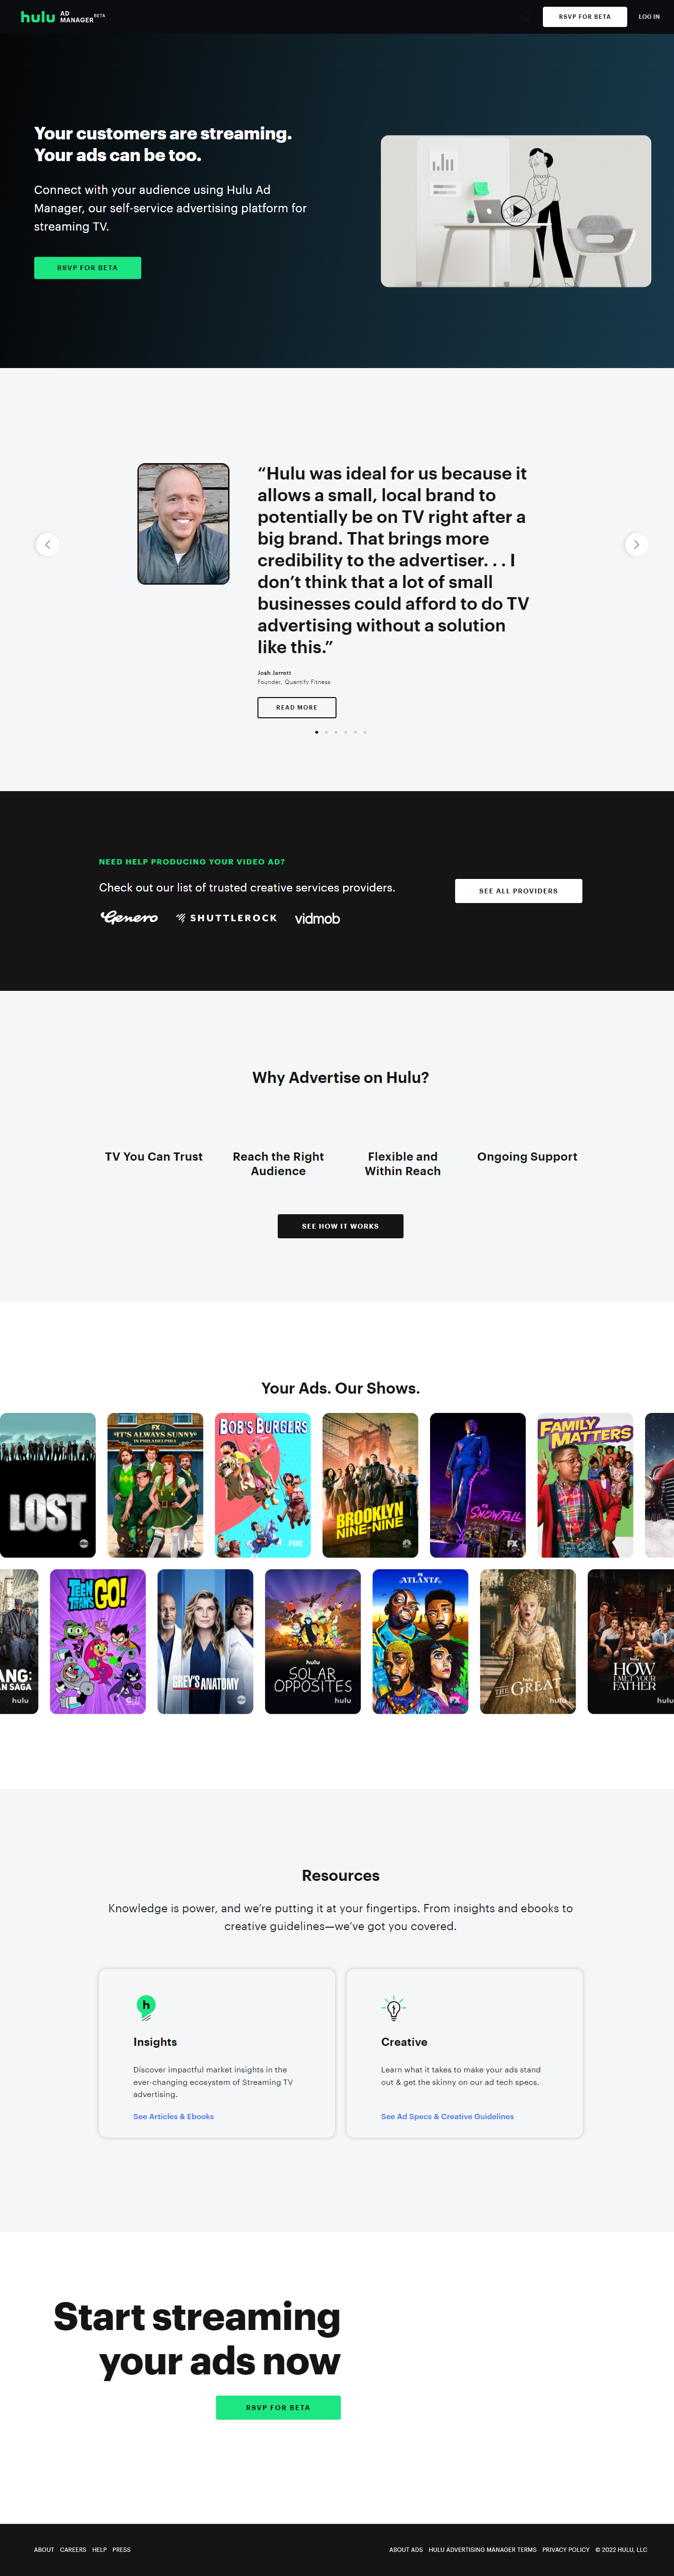Screen dimensions: 674x2576
Task: Select the Bob's Burgers show poster
Action: [x=263, y=1485]
